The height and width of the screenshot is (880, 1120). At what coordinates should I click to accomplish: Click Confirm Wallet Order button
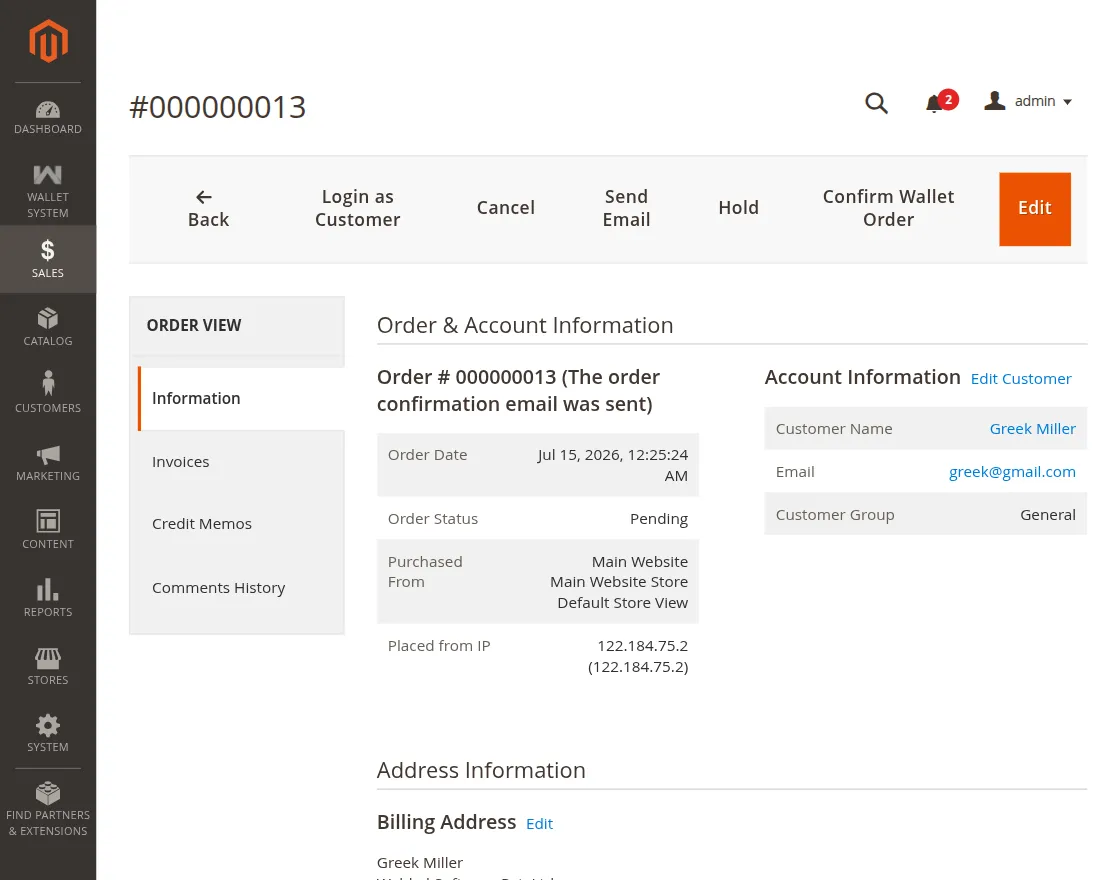(x=888, y=209)
